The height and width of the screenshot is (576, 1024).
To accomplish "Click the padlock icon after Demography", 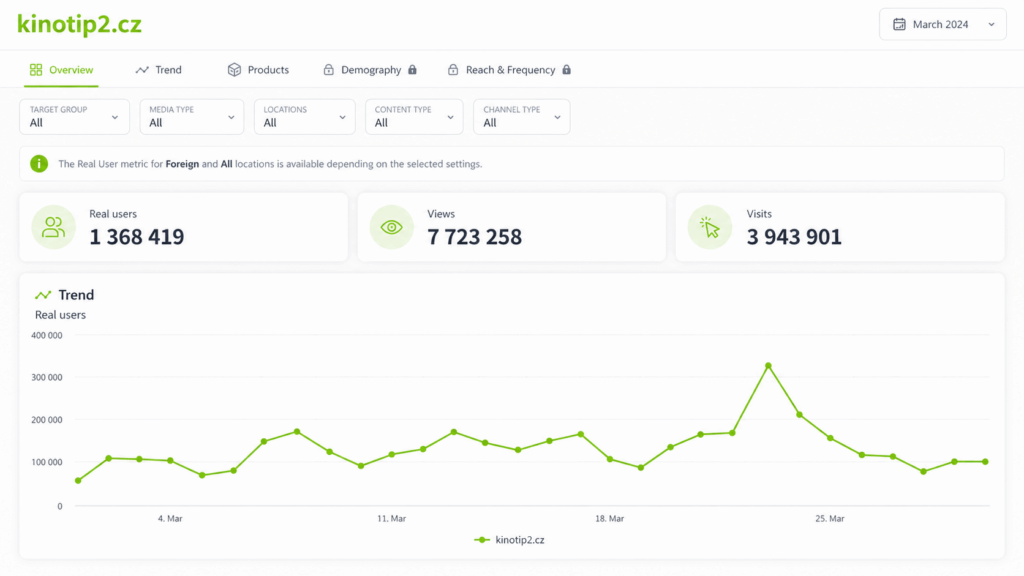I will pyautogui.click(x=412, y=70).
